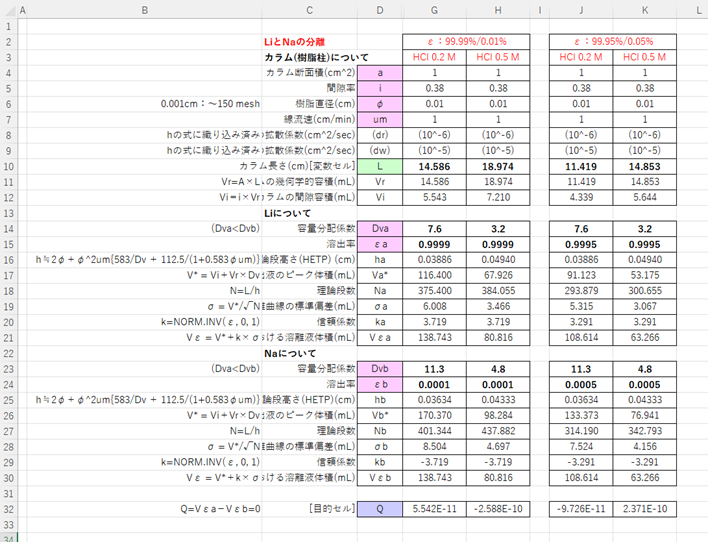
Task: Select cell with value 53.175
Action: coord(645,276)
